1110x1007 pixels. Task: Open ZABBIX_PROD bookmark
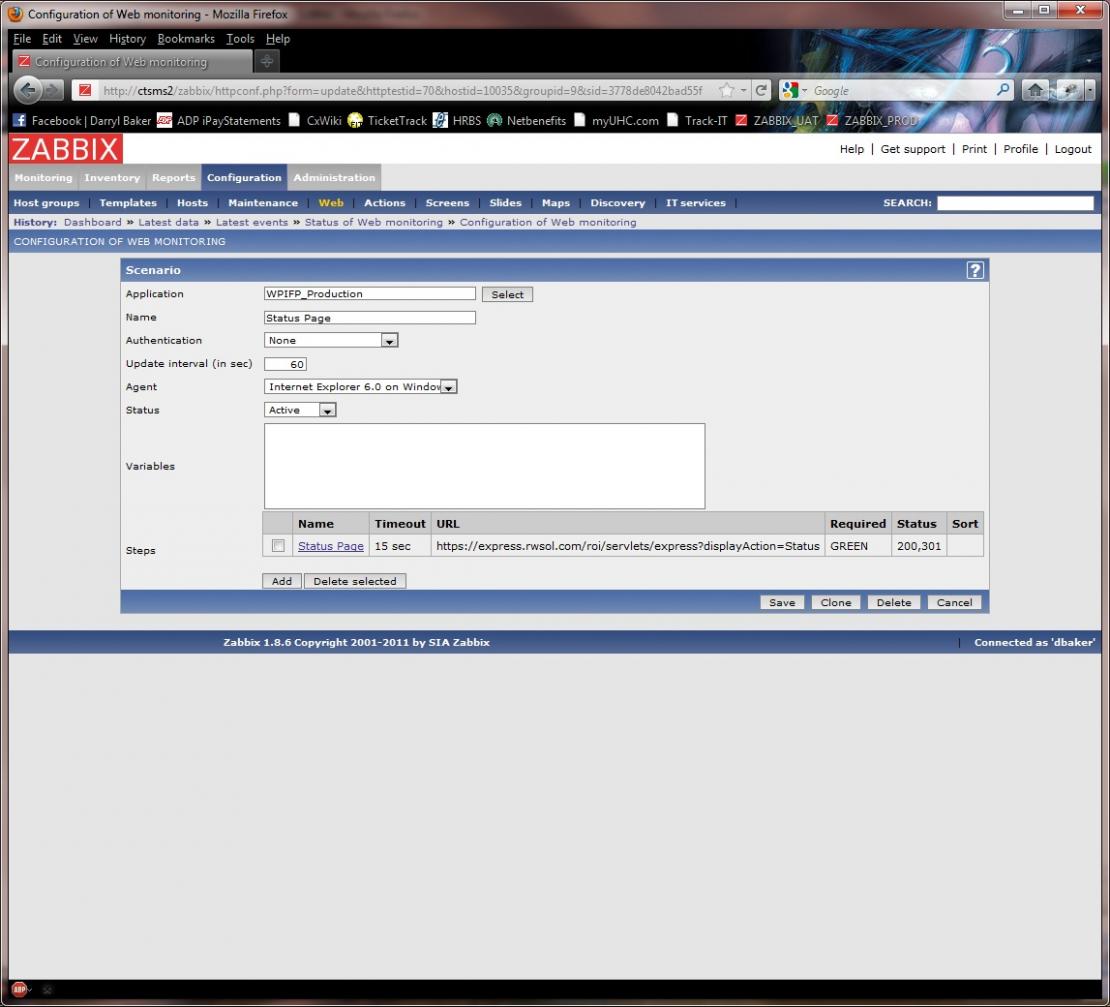[x=871, y=120]
